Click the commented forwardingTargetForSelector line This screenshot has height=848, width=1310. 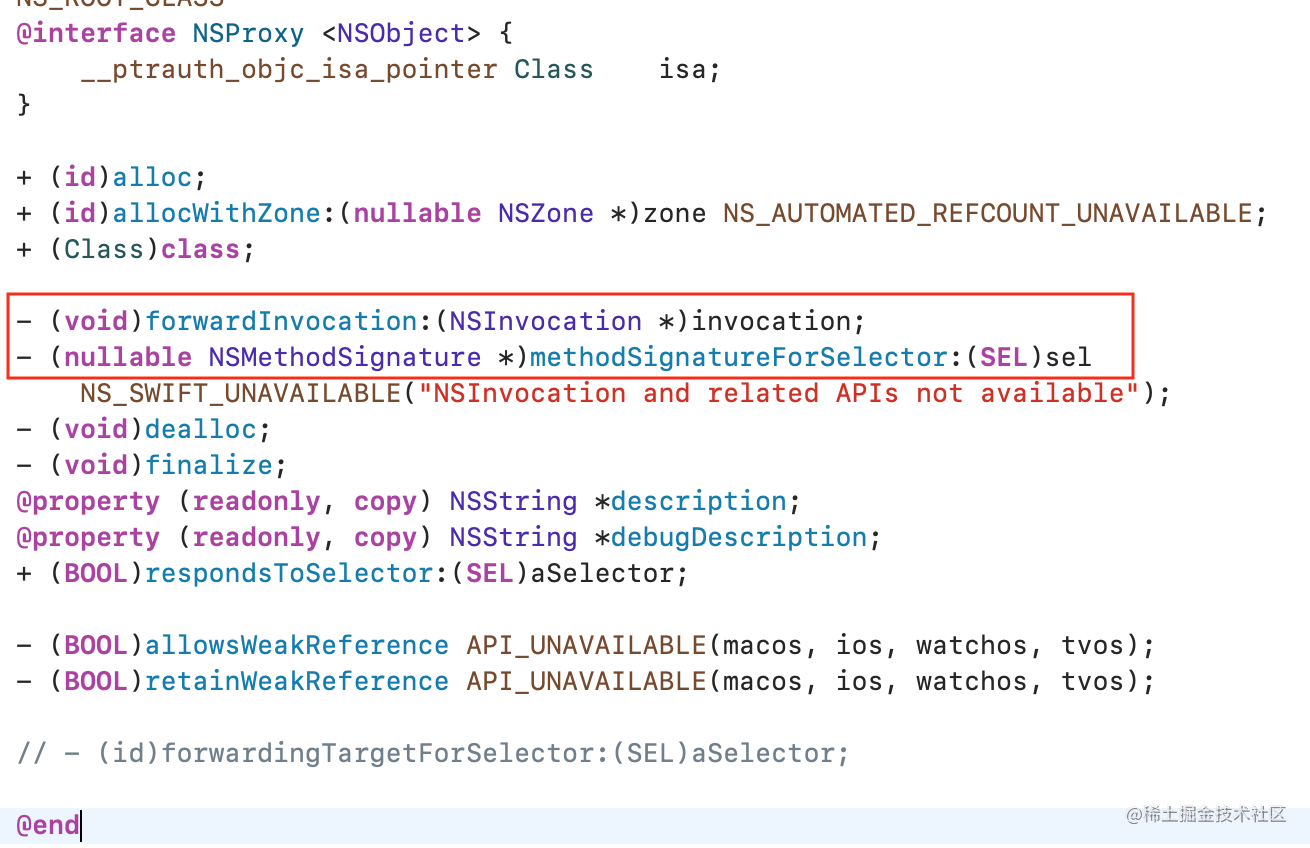pyautogui.click(x=433, y=753)
